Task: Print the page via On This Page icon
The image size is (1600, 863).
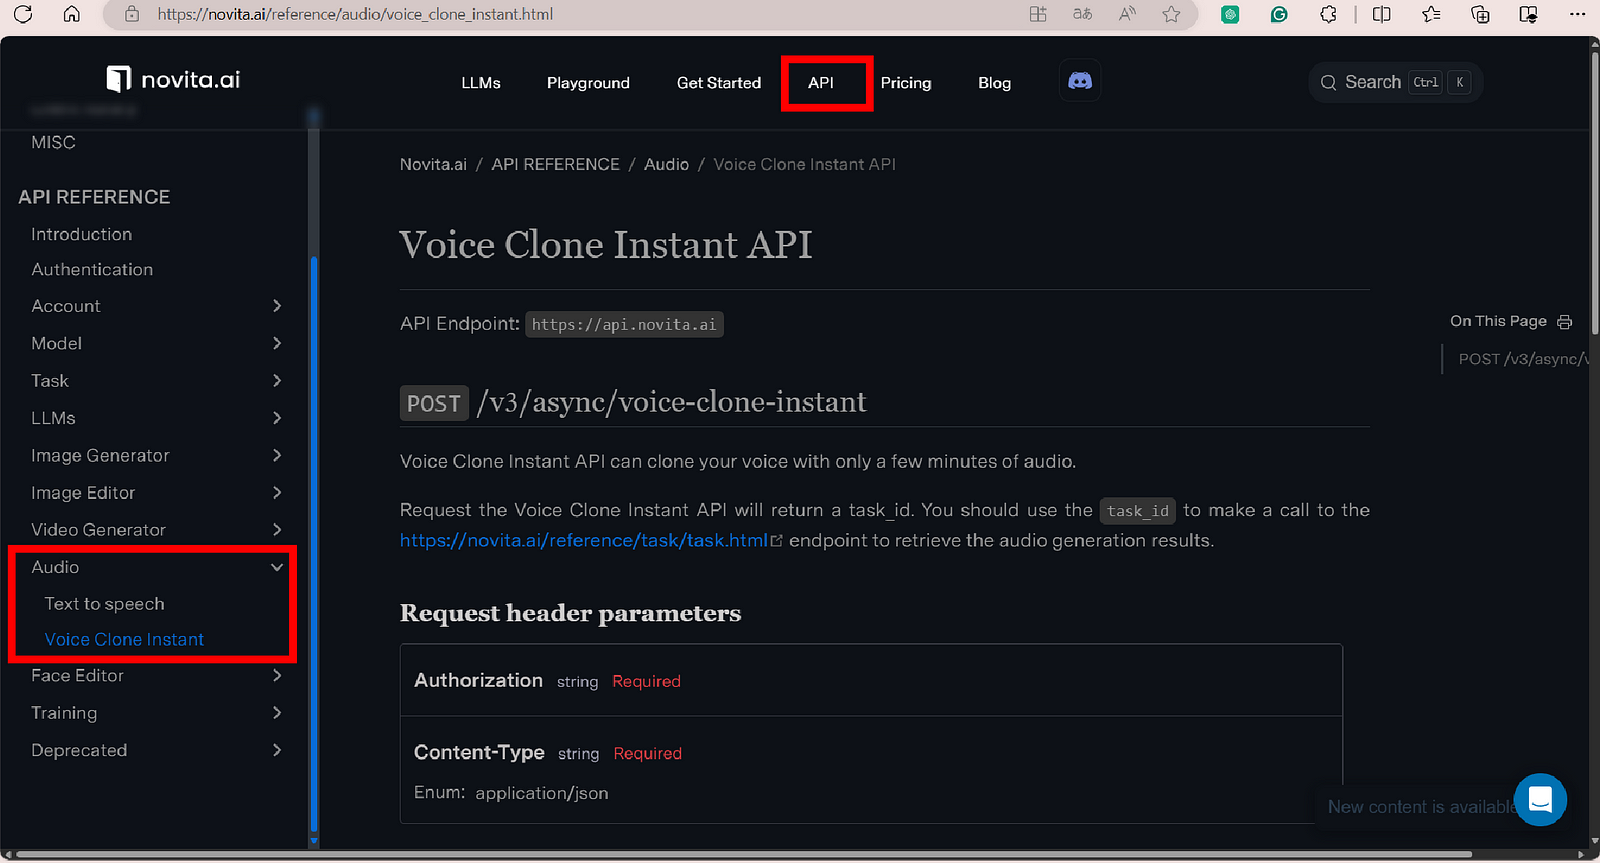Action: pyautogui.click(x=1565, y=322)
